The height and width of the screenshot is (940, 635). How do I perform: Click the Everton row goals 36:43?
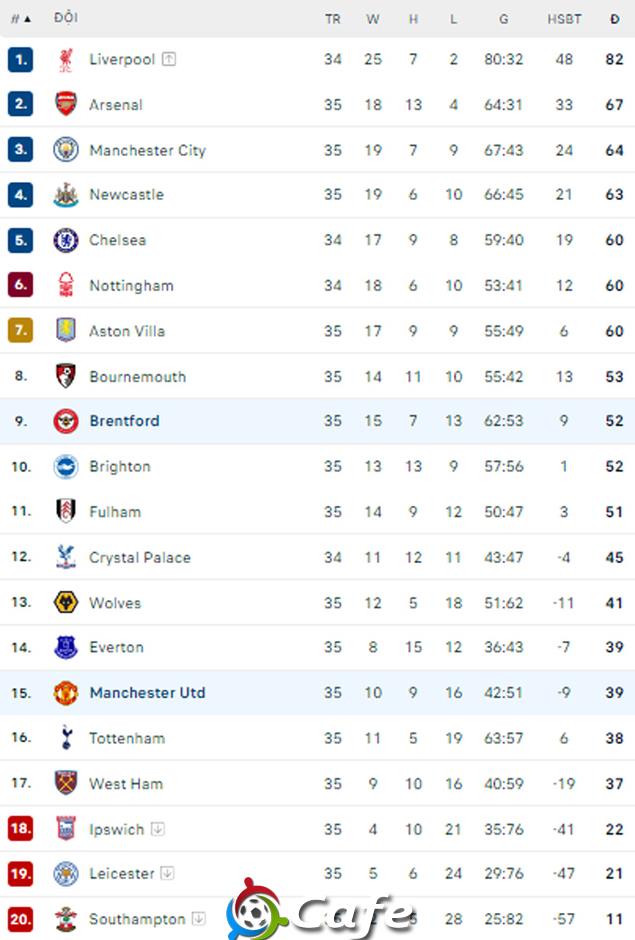click(x=504, y=647)
